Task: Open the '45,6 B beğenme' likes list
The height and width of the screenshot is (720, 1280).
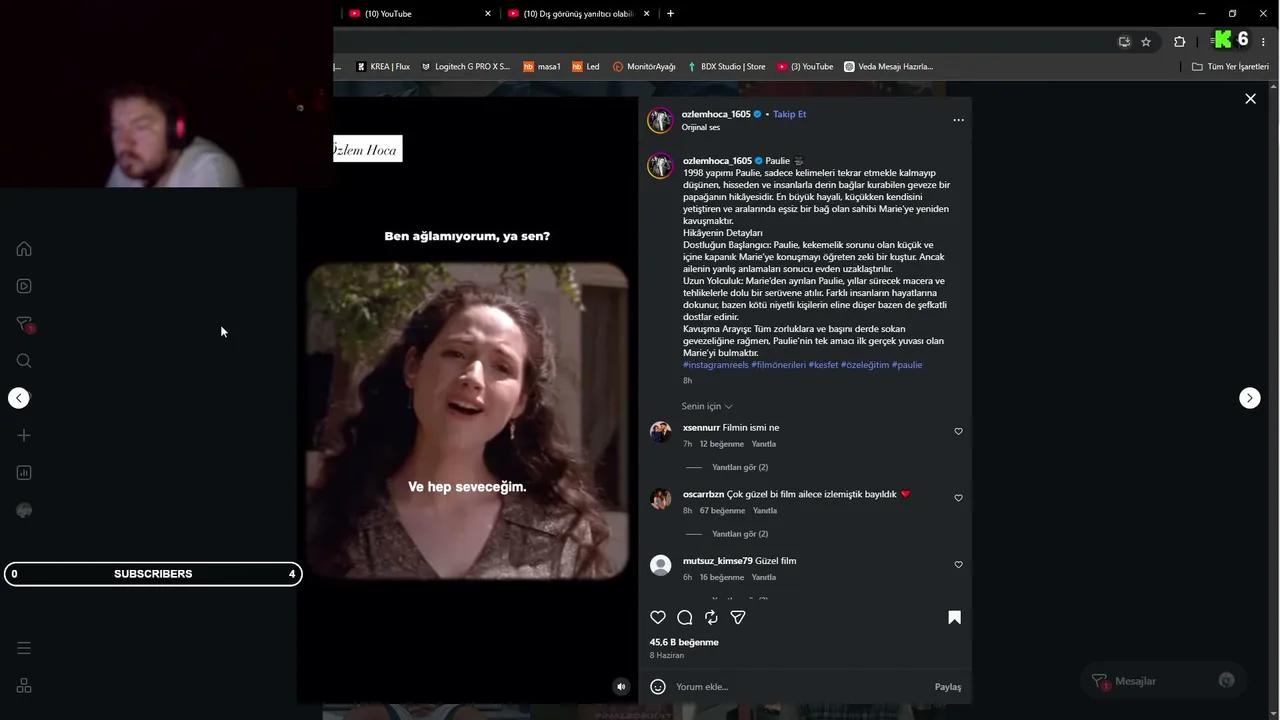Action: pos(684,642)
